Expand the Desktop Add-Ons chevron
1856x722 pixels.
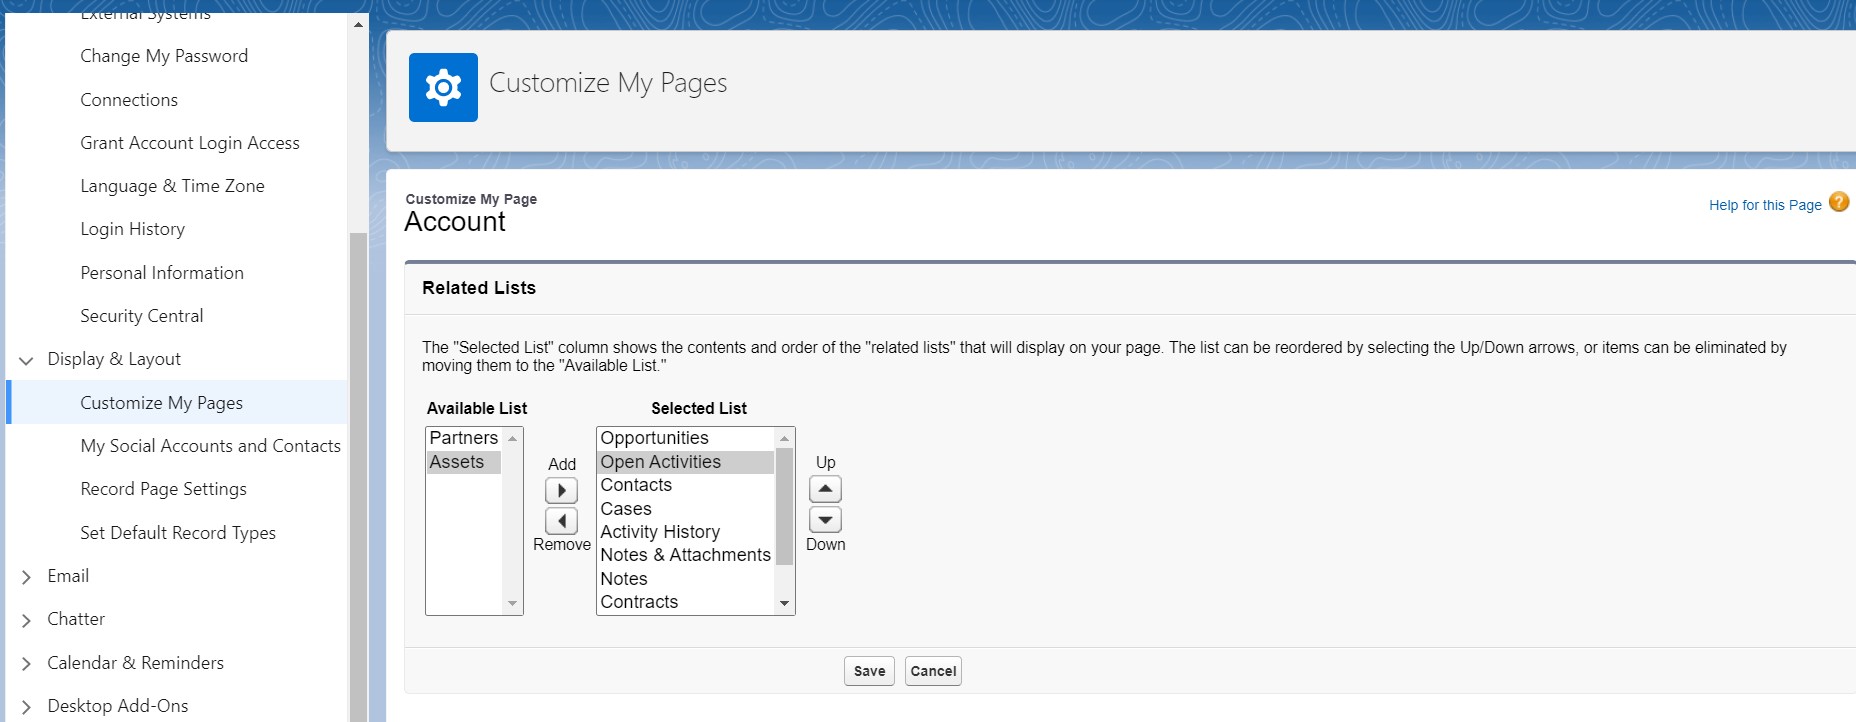point(26,707)
